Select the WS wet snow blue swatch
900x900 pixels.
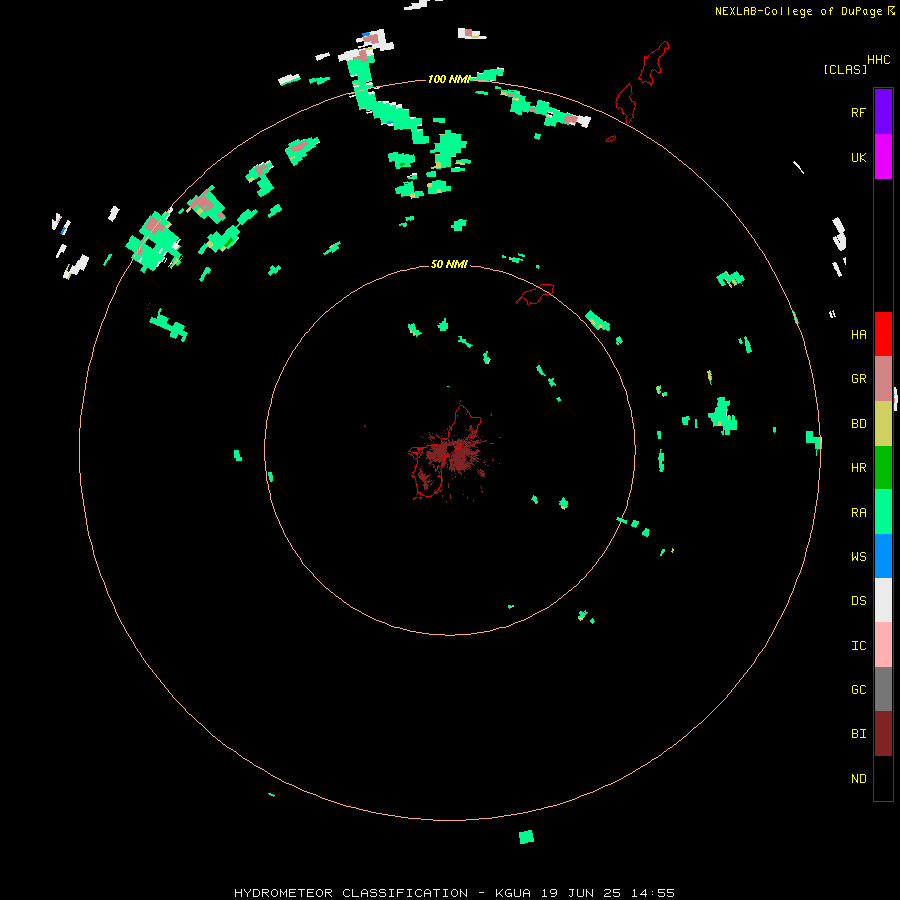click(x=883, y=556)
